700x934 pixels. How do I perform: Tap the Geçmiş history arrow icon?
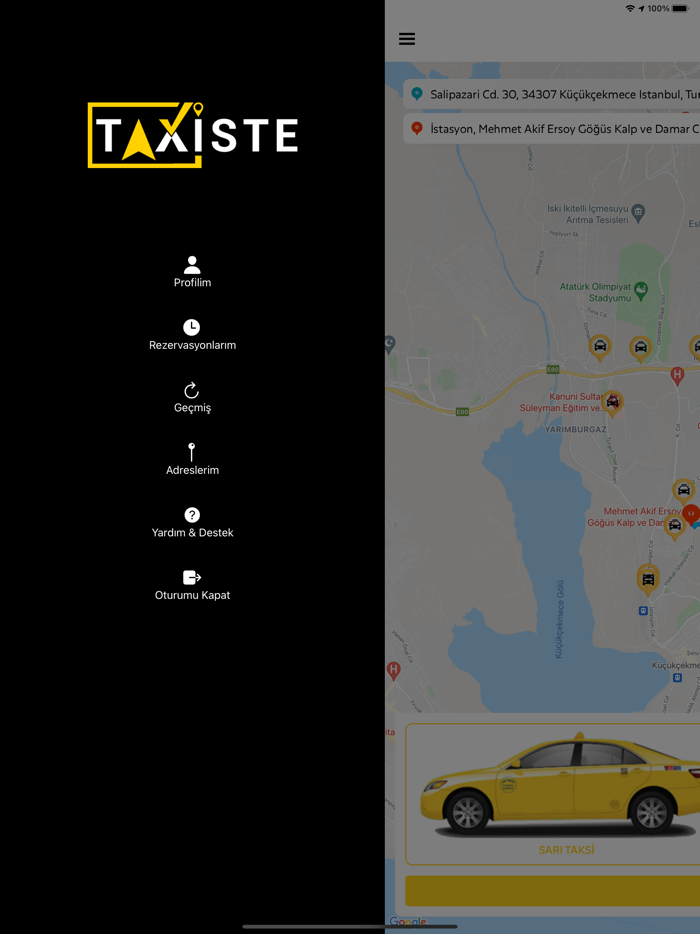[x=191, y=390]
